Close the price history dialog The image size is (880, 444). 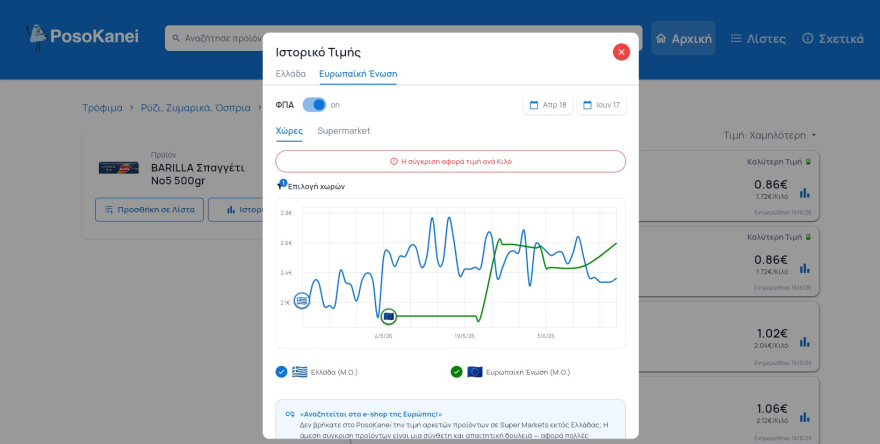[x=621, y=52]
